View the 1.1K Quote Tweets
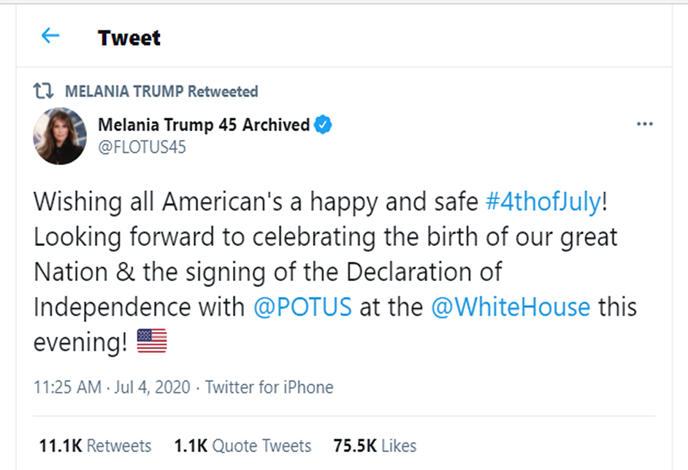Screen dimensions: 688x470 pyautogui.click(x=242, y=445)
